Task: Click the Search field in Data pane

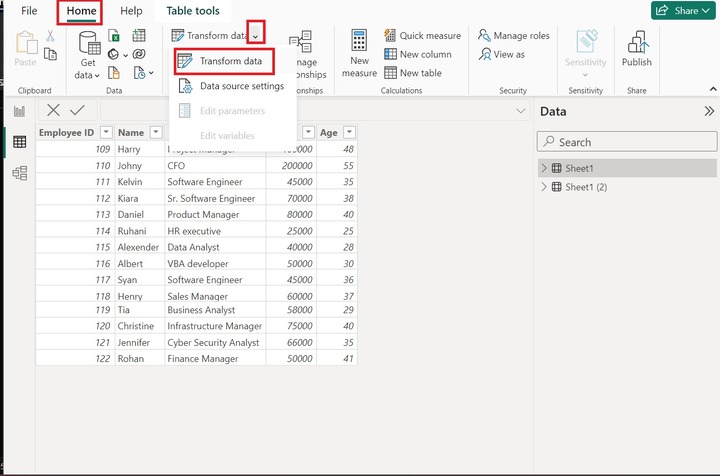Action: point(626,142)
